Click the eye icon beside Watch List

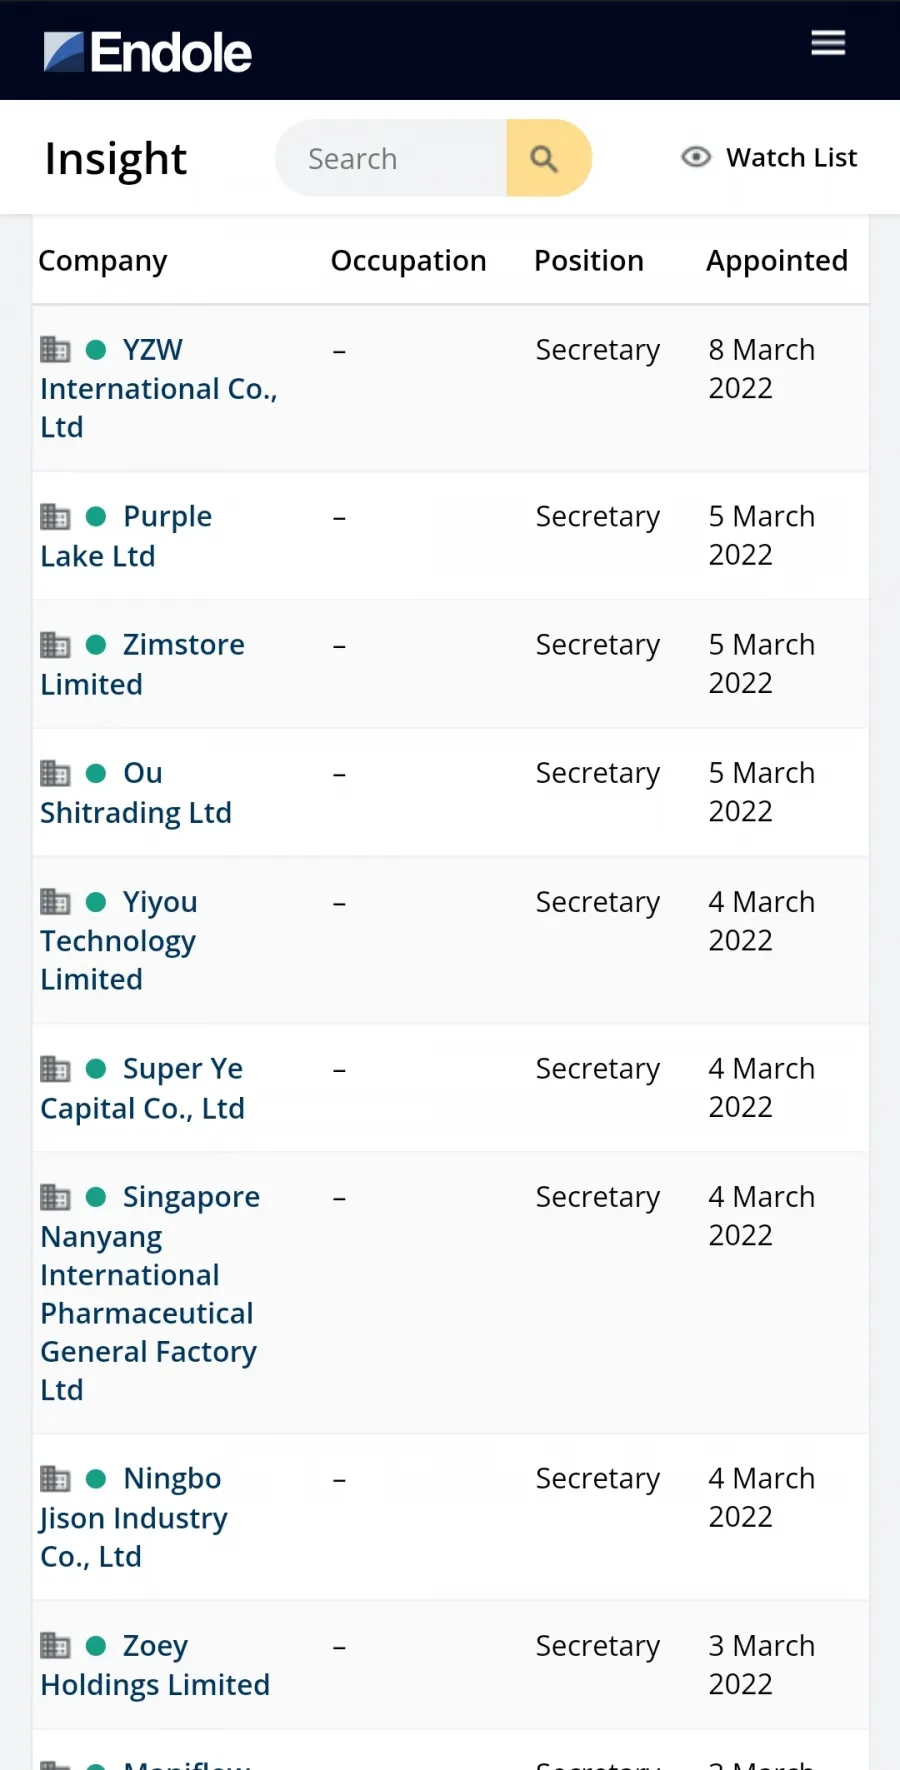(696, 157)
